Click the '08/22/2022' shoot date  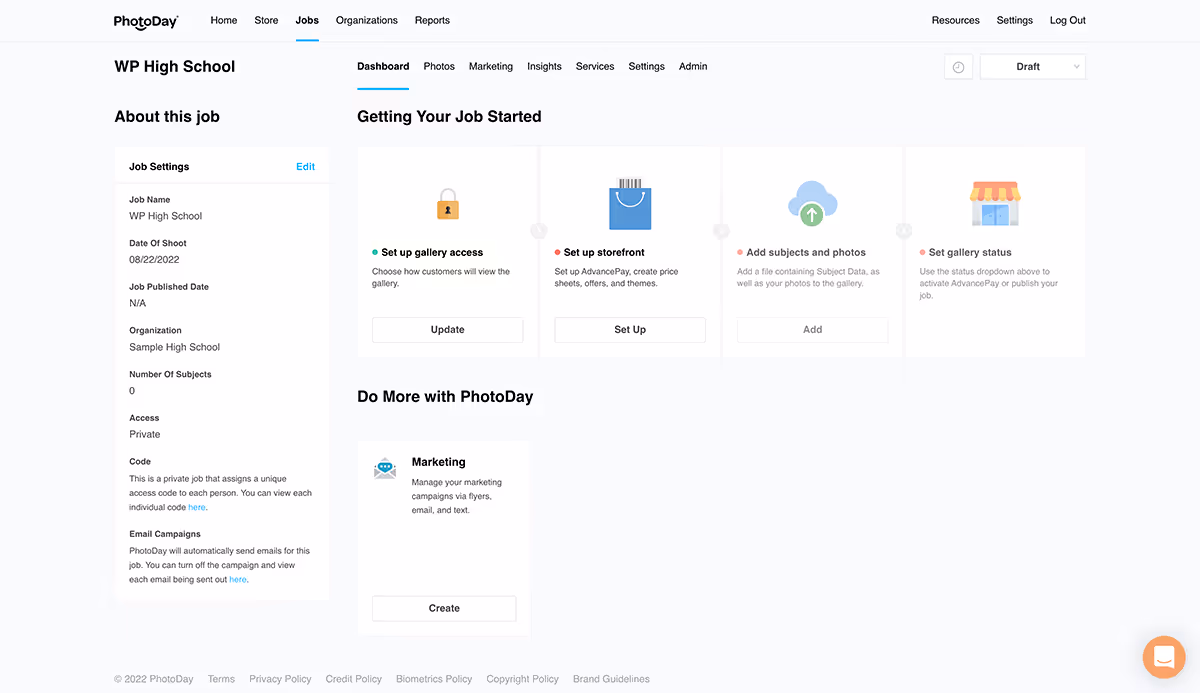154,260
